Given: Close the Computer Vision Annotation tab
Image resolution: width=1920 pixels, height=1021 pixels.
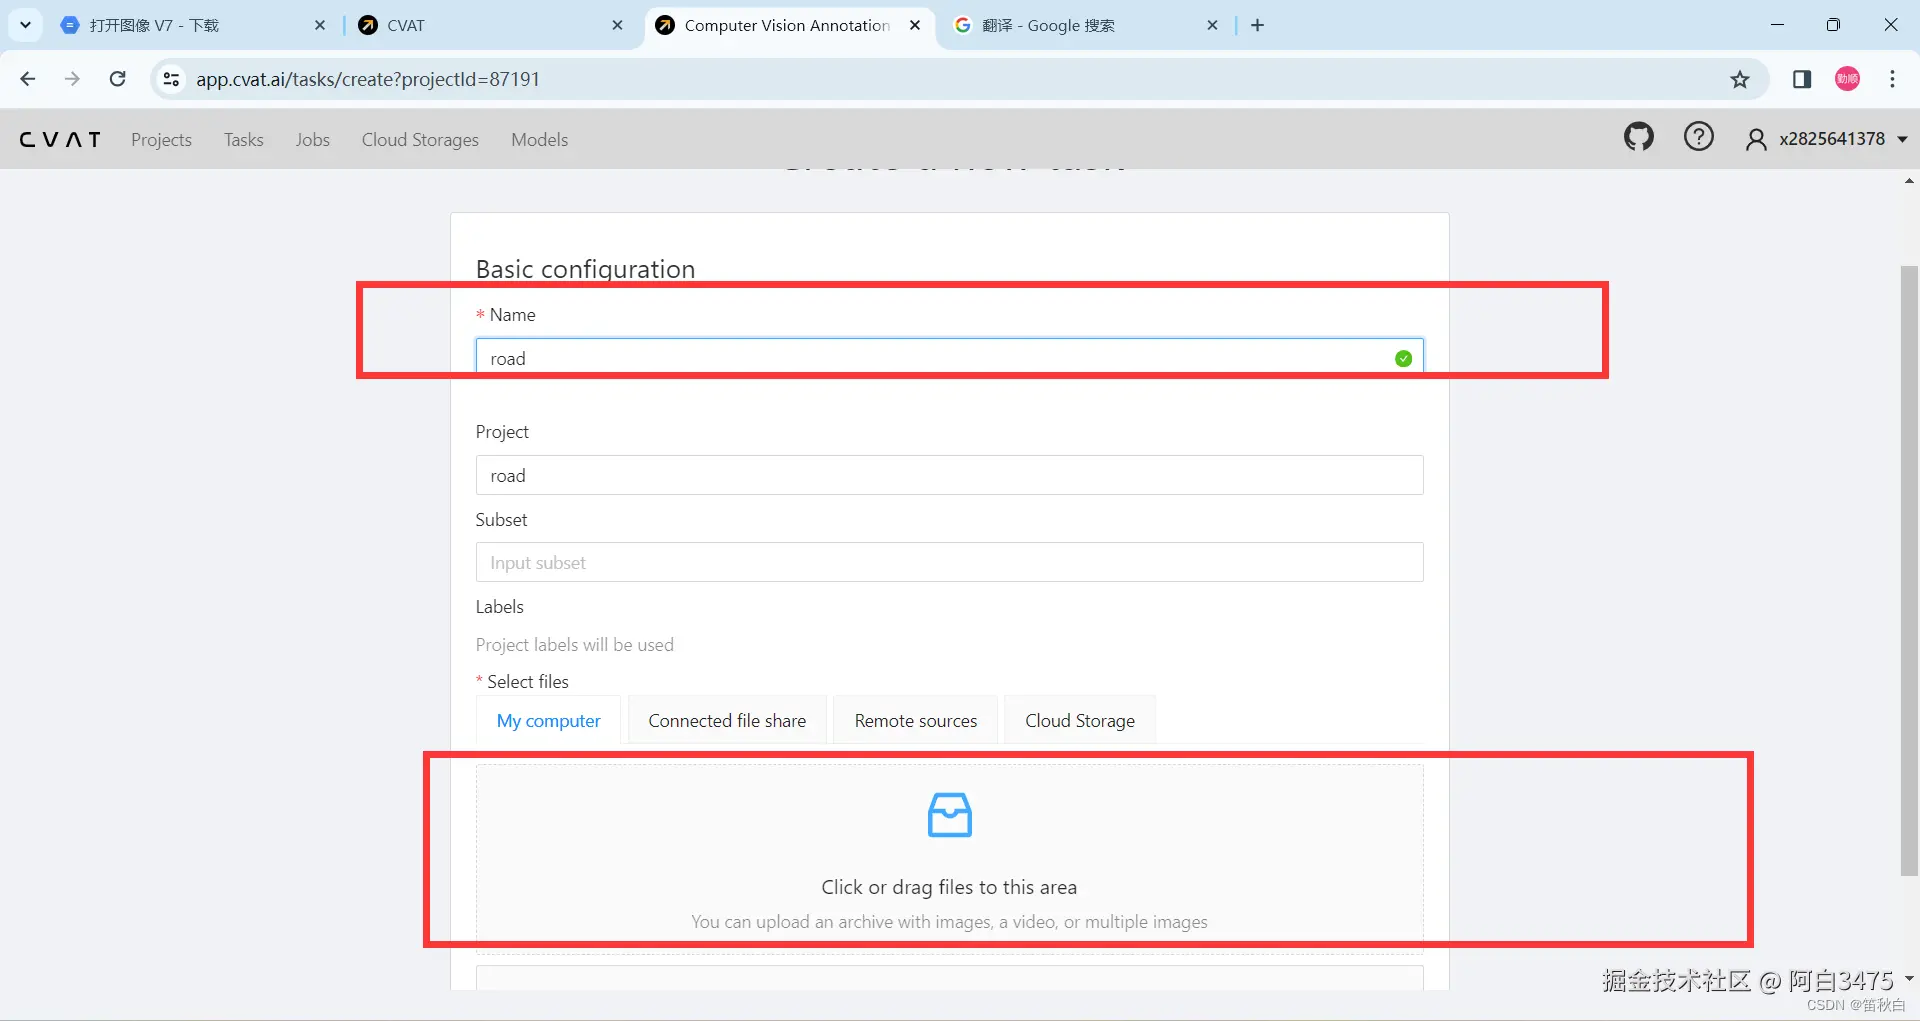Looking at the screenshot, I should point(915,25).
